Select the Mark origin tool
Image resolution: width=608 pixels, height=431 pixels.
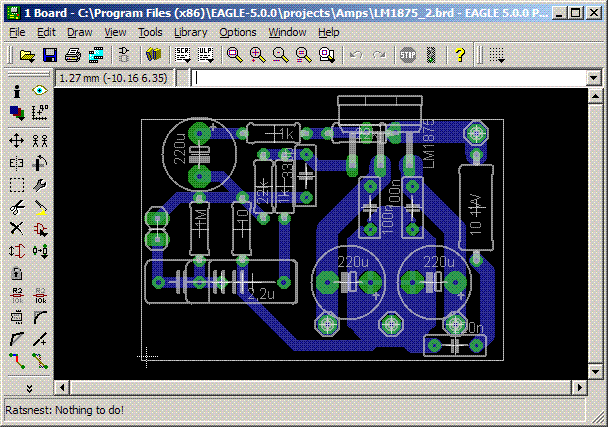pos(40,113)
